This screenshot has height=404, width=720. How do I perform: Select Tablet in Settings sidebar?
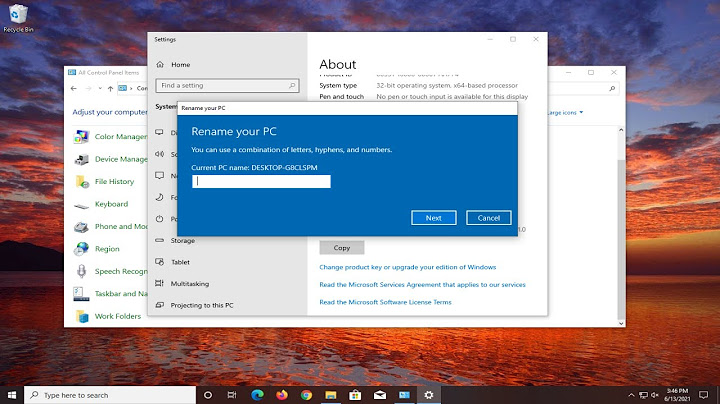coord(180,262)
